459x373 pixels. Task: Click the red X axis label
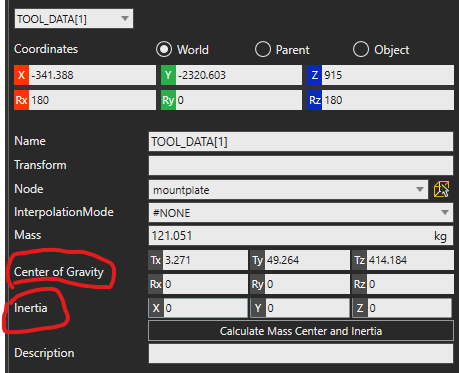click(x=21, y=75)
